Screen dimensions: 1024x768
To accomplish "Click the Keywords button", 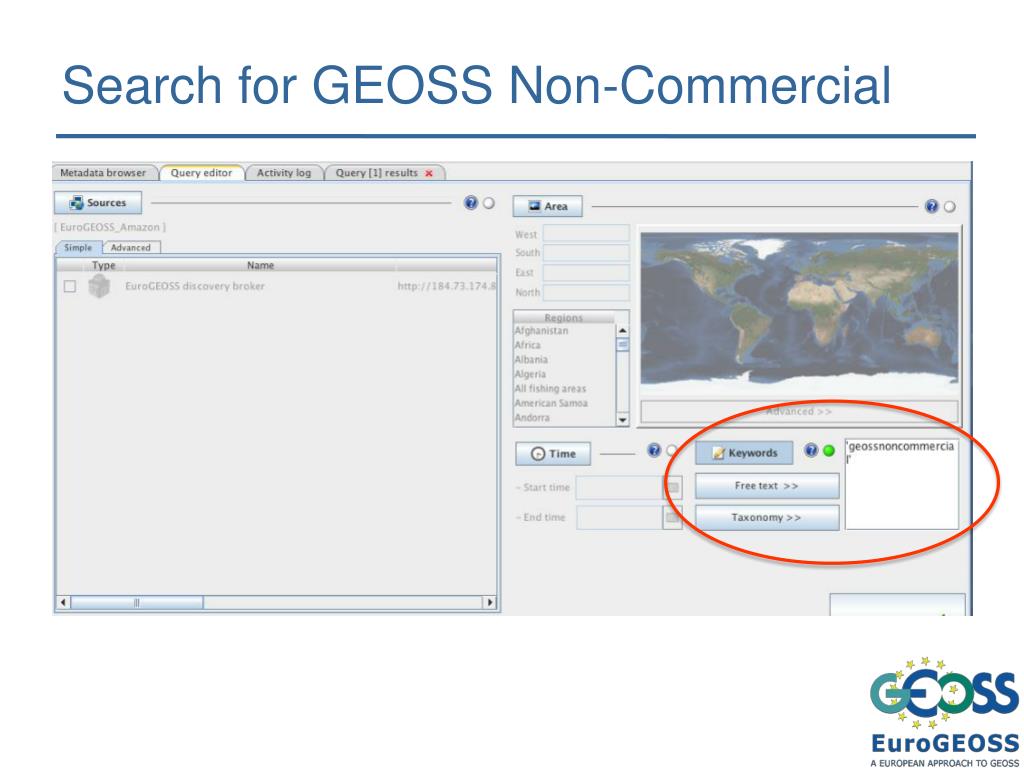I will click(x=744, y=453).
